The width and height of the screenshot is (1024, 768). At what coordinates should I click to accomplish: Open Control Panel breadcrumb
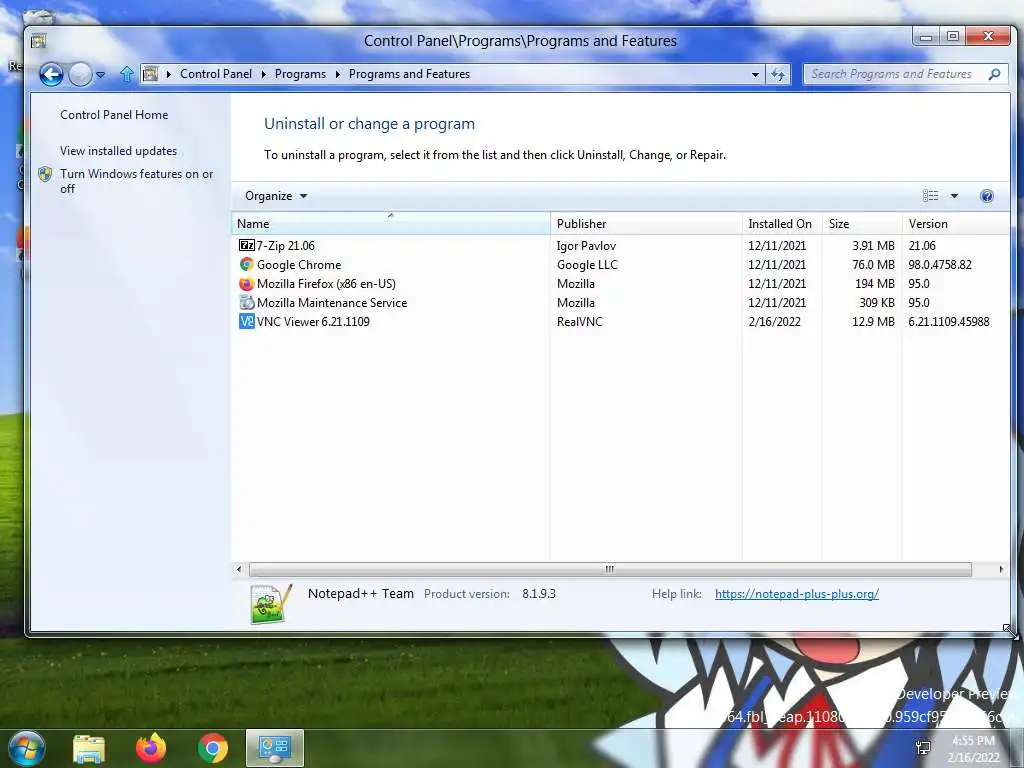216,74
